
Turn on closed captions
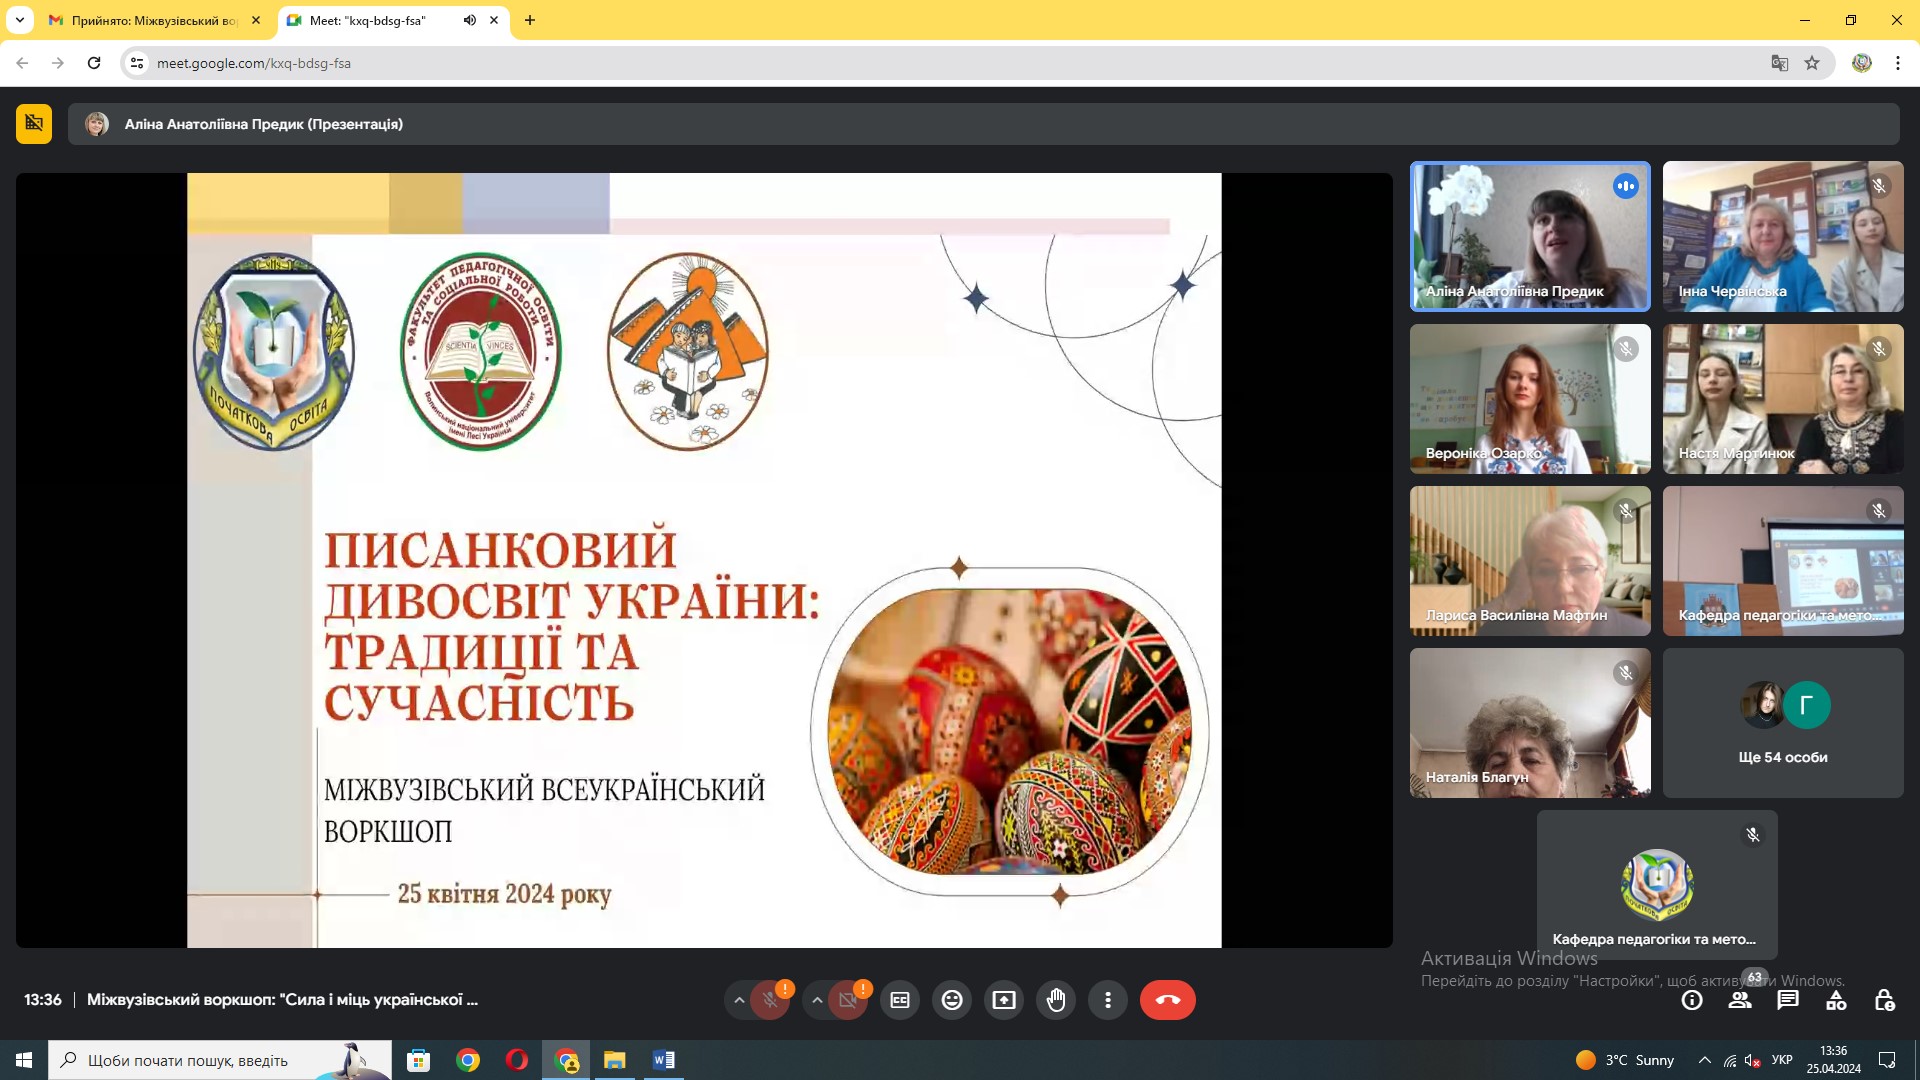pyautogui.click(x=900, y=1000)
